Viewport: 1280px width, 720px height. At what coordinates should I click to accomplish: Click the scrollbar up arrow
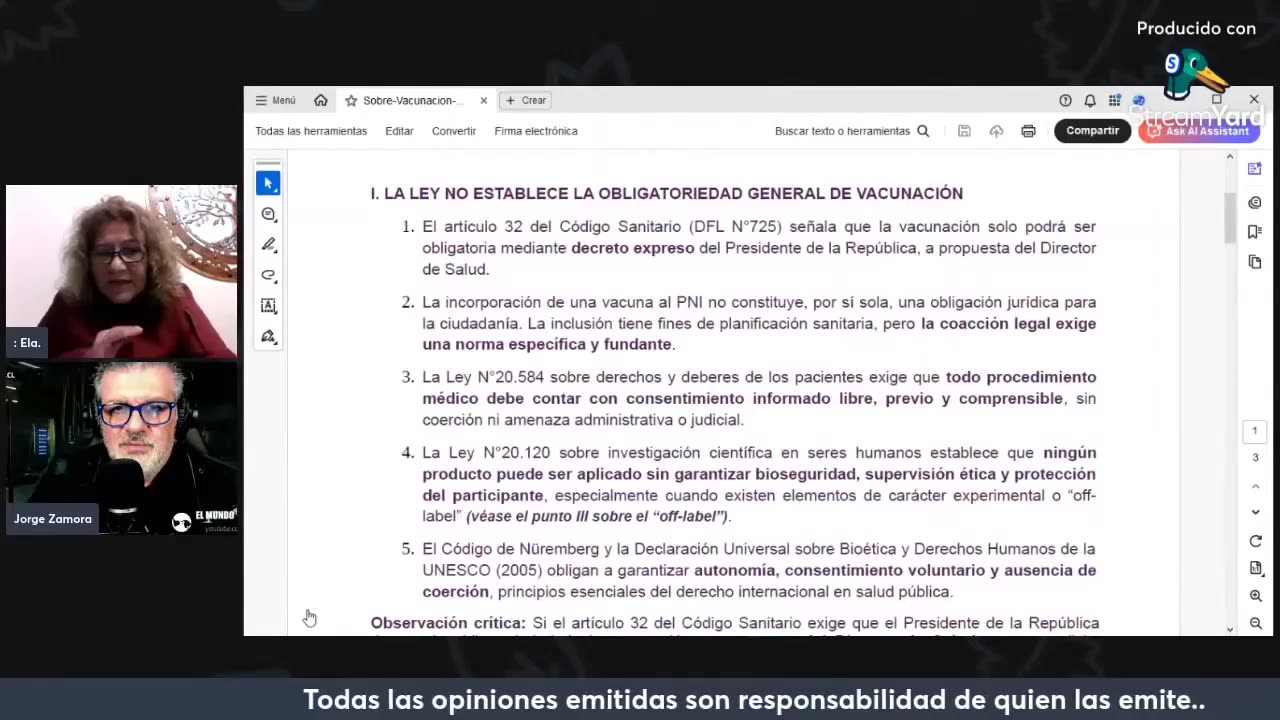pos(1230,158)
